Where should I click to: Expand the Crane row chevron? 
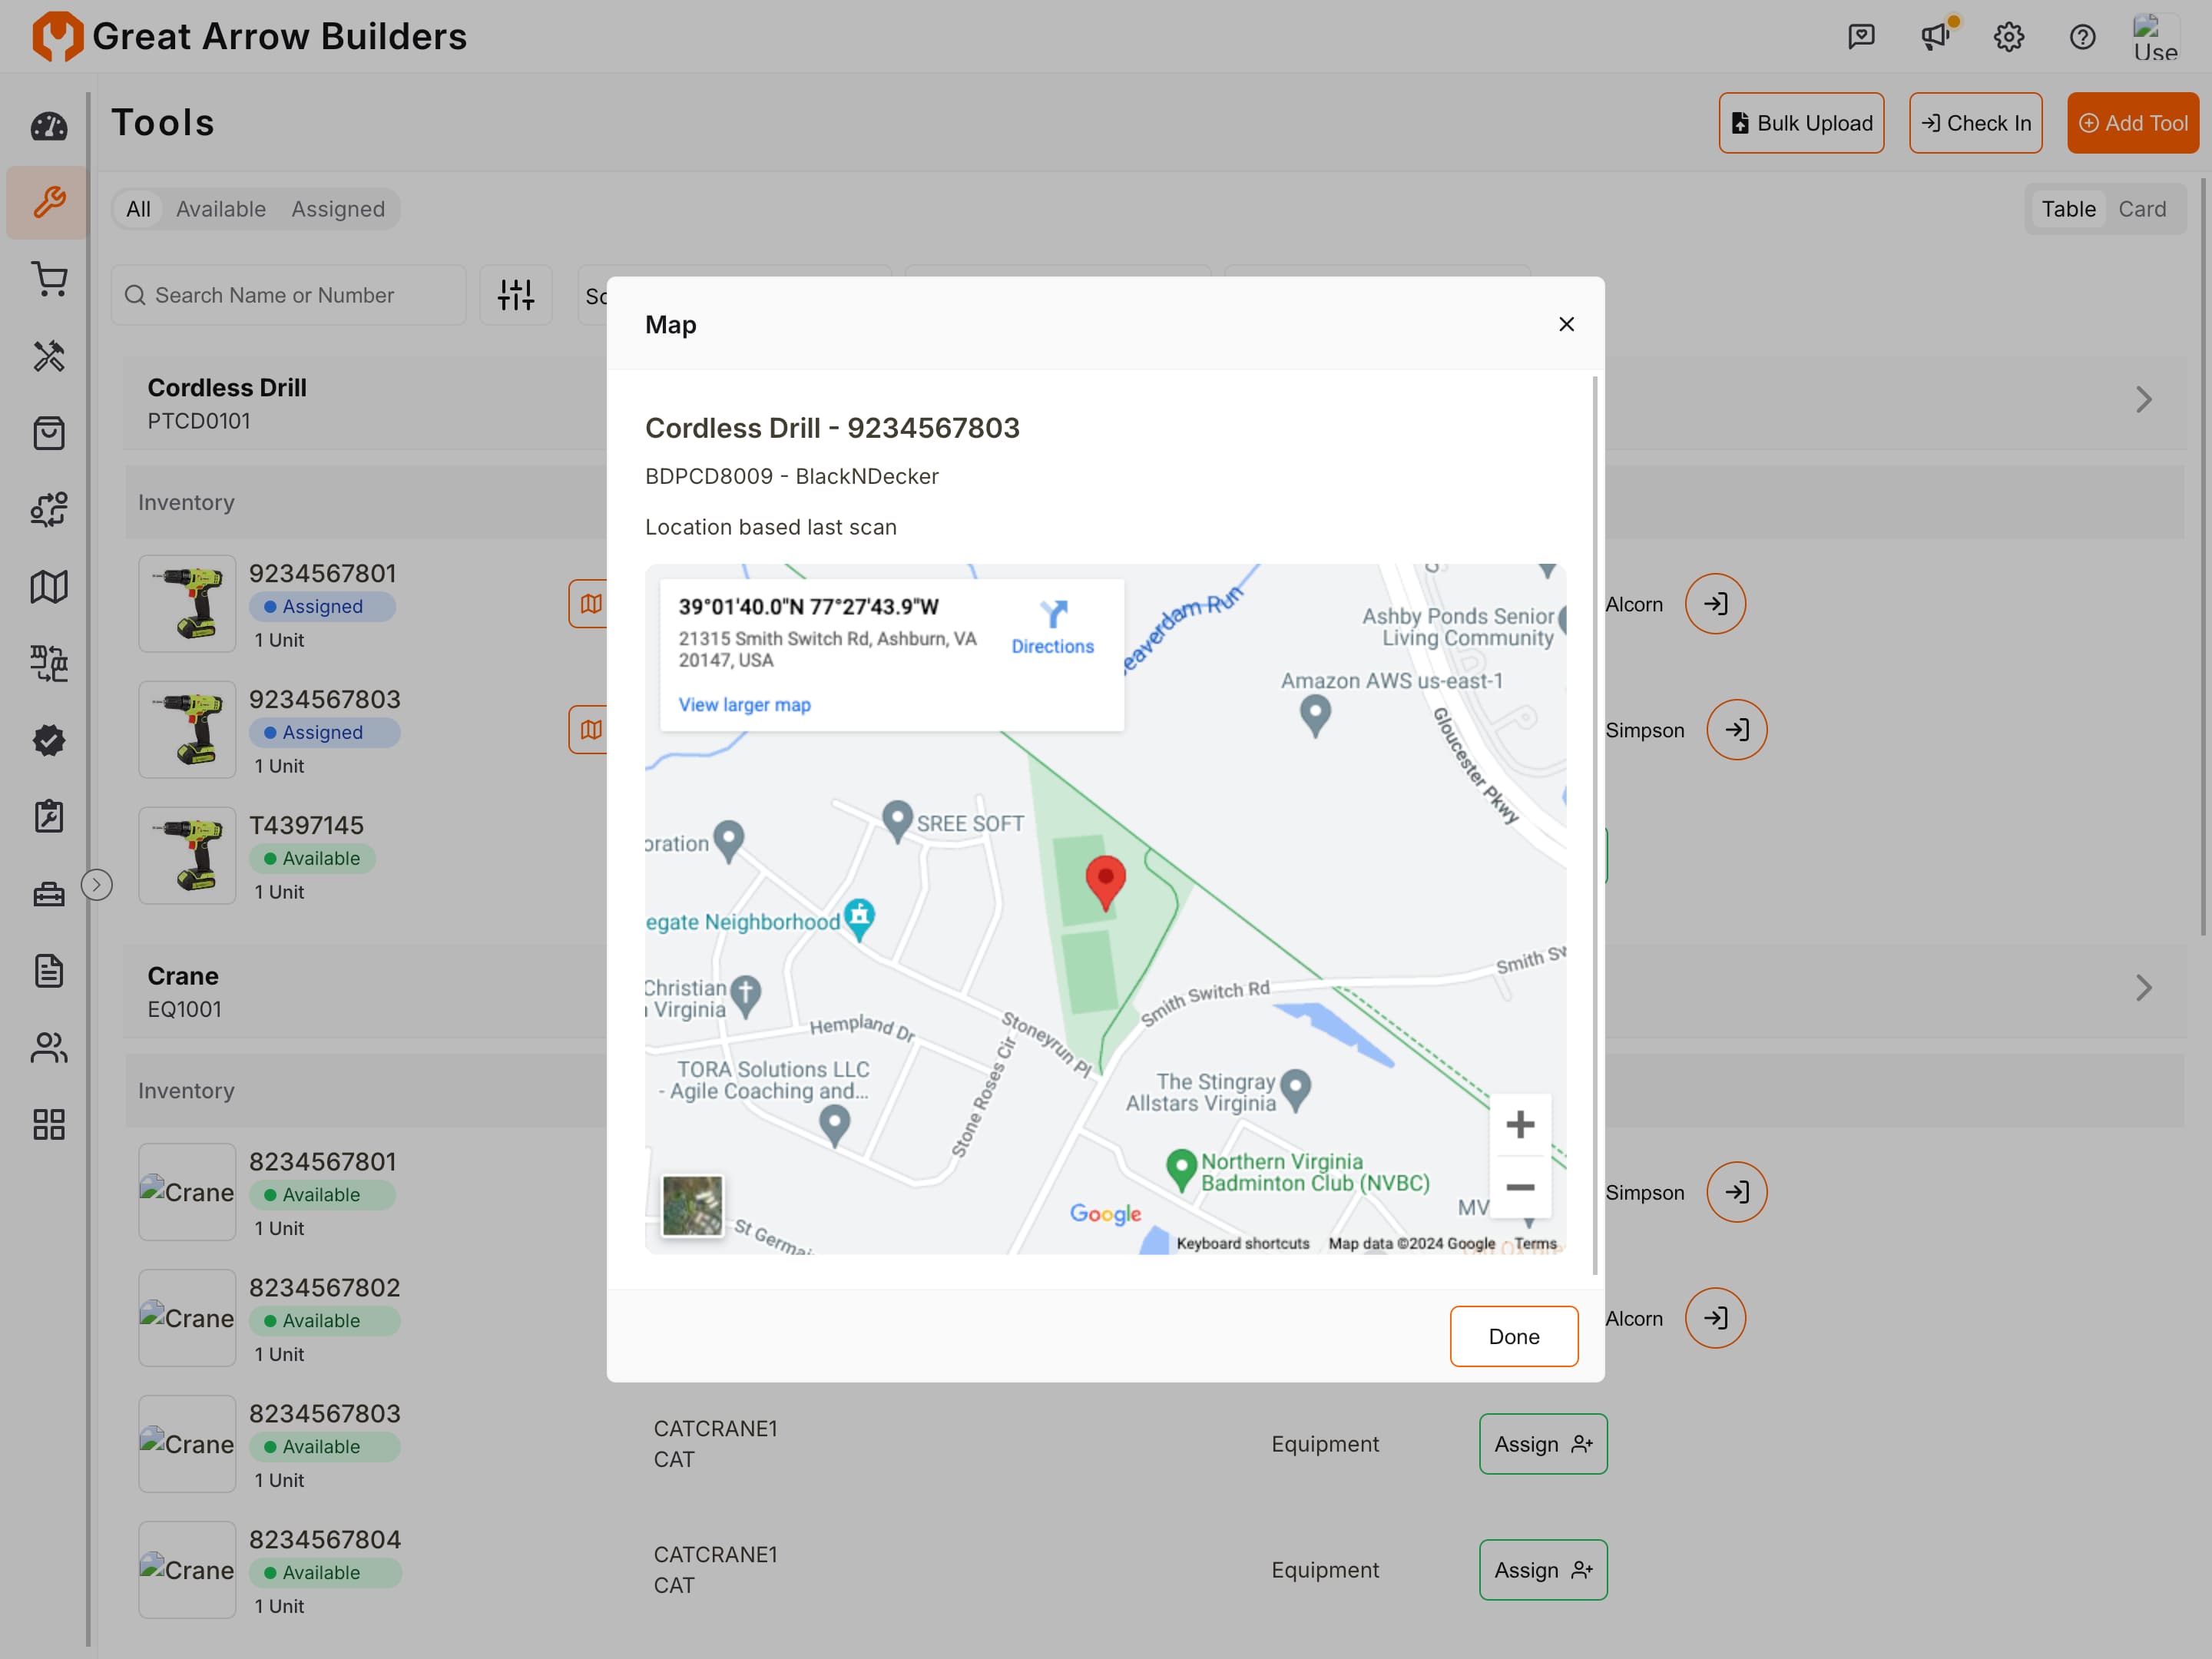[x=2143, y=989]
